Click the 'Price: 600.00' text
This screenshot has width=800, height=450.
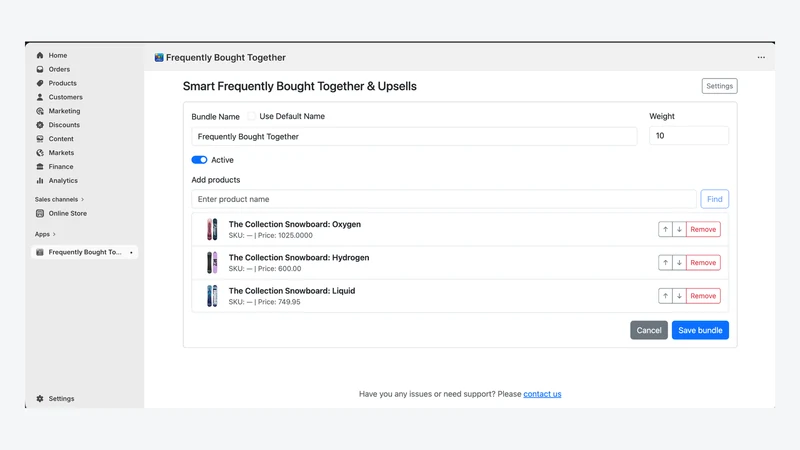coord(280,268)
